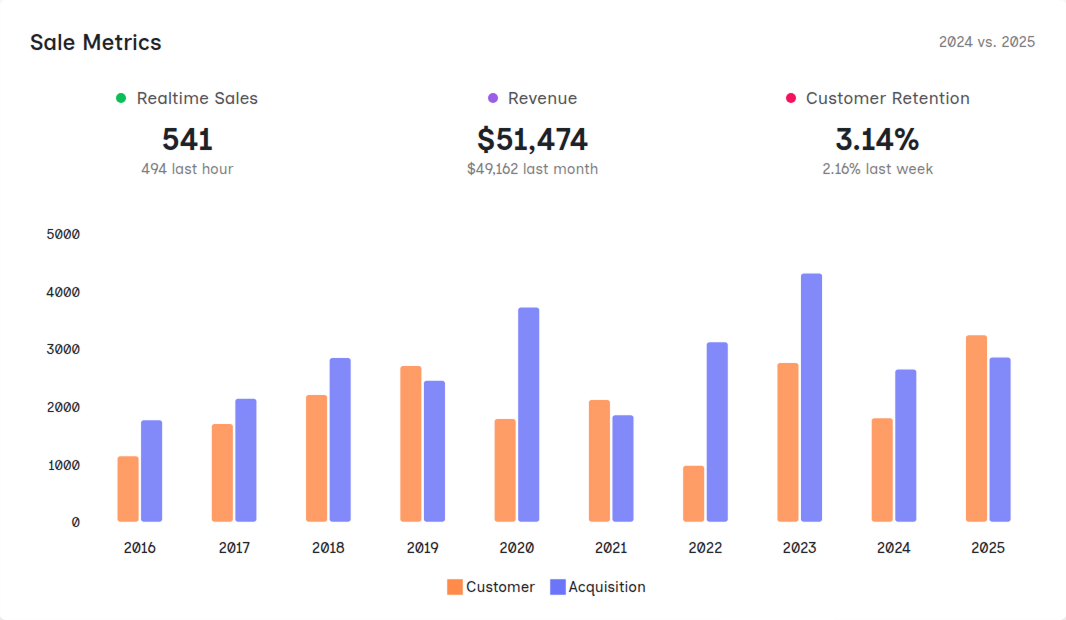Select the 2025 Customer bar
This screenshot has height=620, width=1066.
[x=976, y=428]
